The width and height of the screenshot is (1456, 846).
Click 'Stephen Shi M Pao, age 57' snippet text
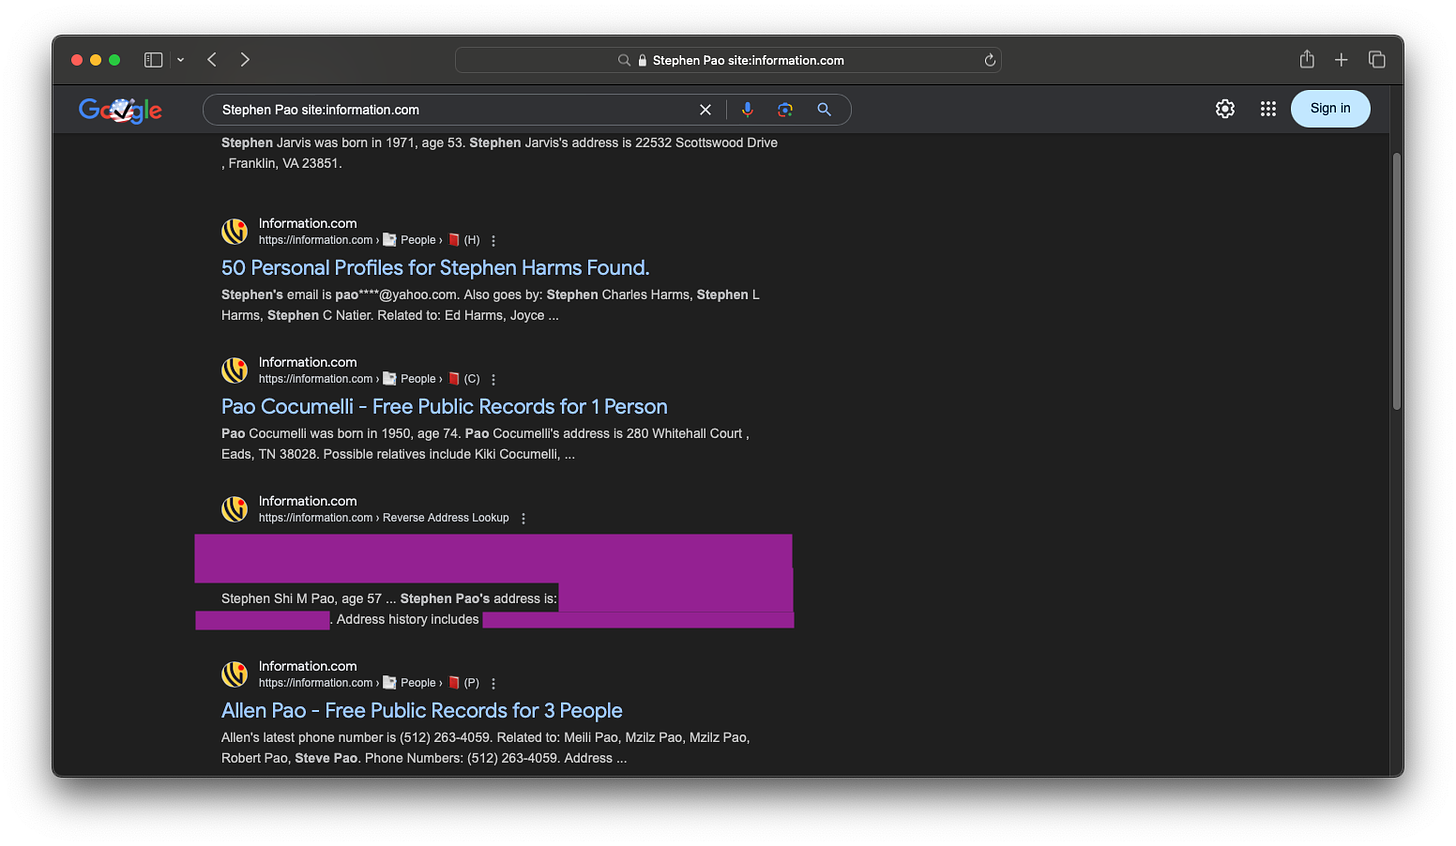(x=301, y=599)
